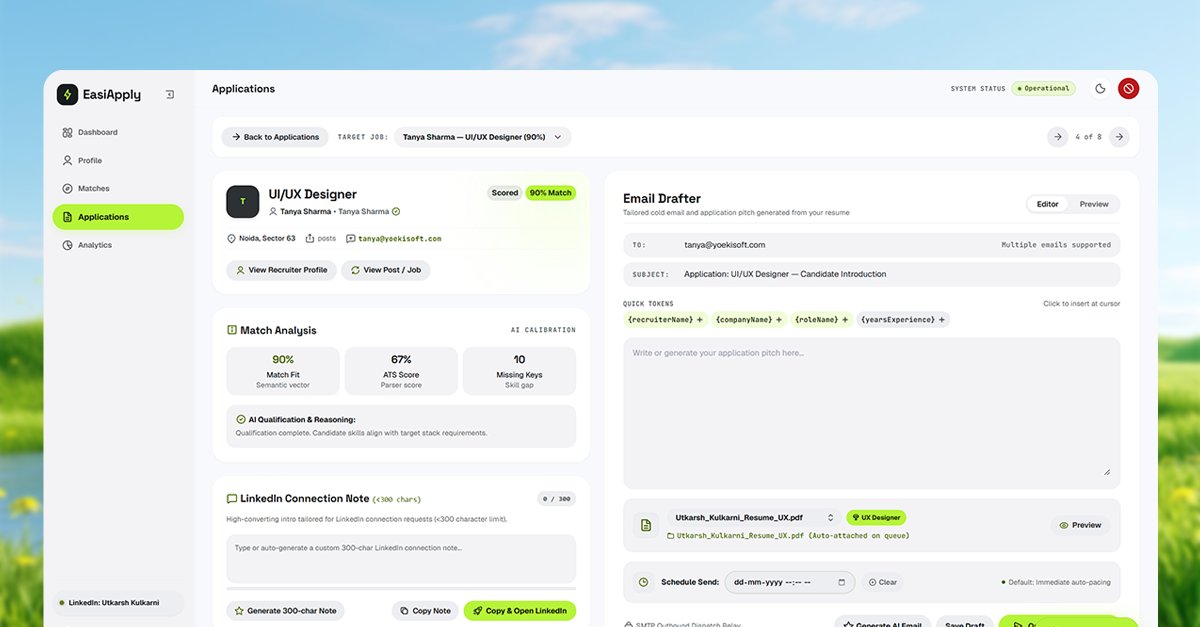Click the 67% ATS Score card

tap(401, 371)
